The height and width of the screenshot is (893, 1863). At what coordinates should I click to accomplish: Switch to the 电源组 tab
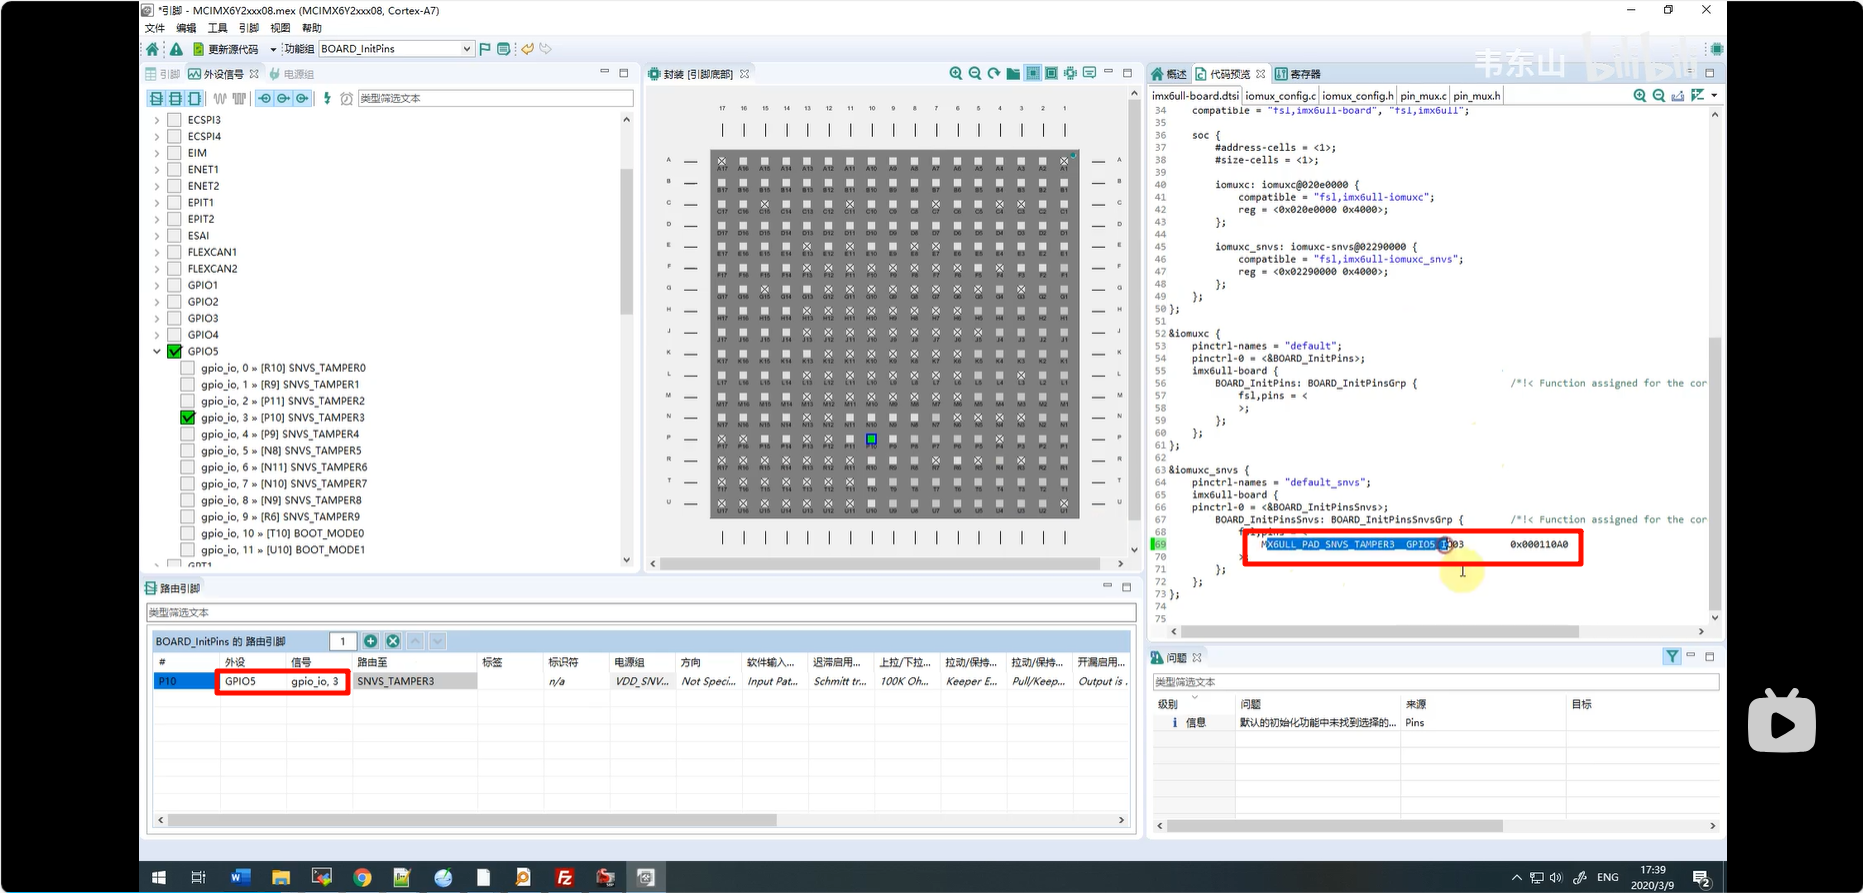coord(291,74)
